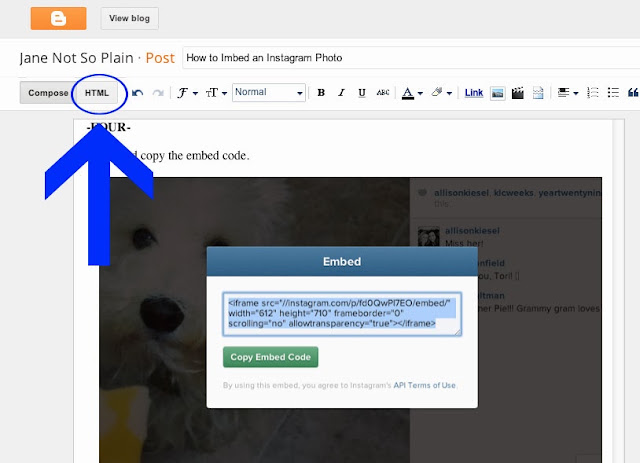640x463 pixels.
Task: Insert a video using the clapperboard icon
Action: 518,93
